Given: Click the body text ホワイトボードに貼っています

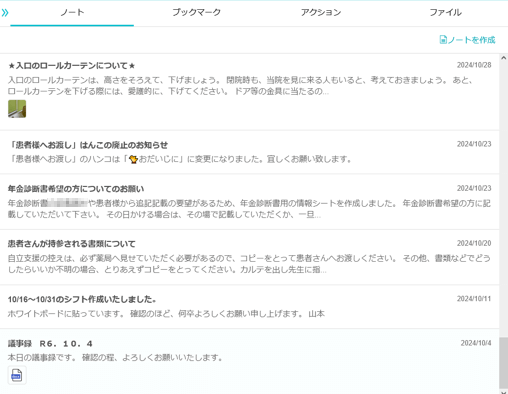Looking at the screenshot, I should pos(166,314).
